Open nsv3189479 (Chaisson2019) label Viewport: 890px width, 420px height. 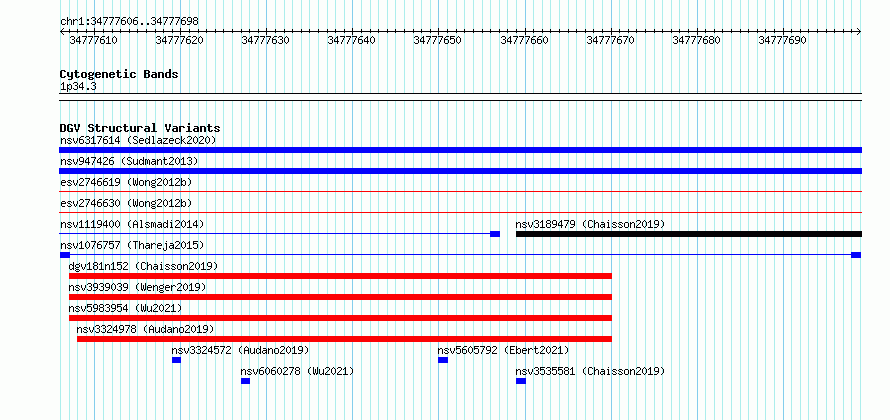(590, 224)
